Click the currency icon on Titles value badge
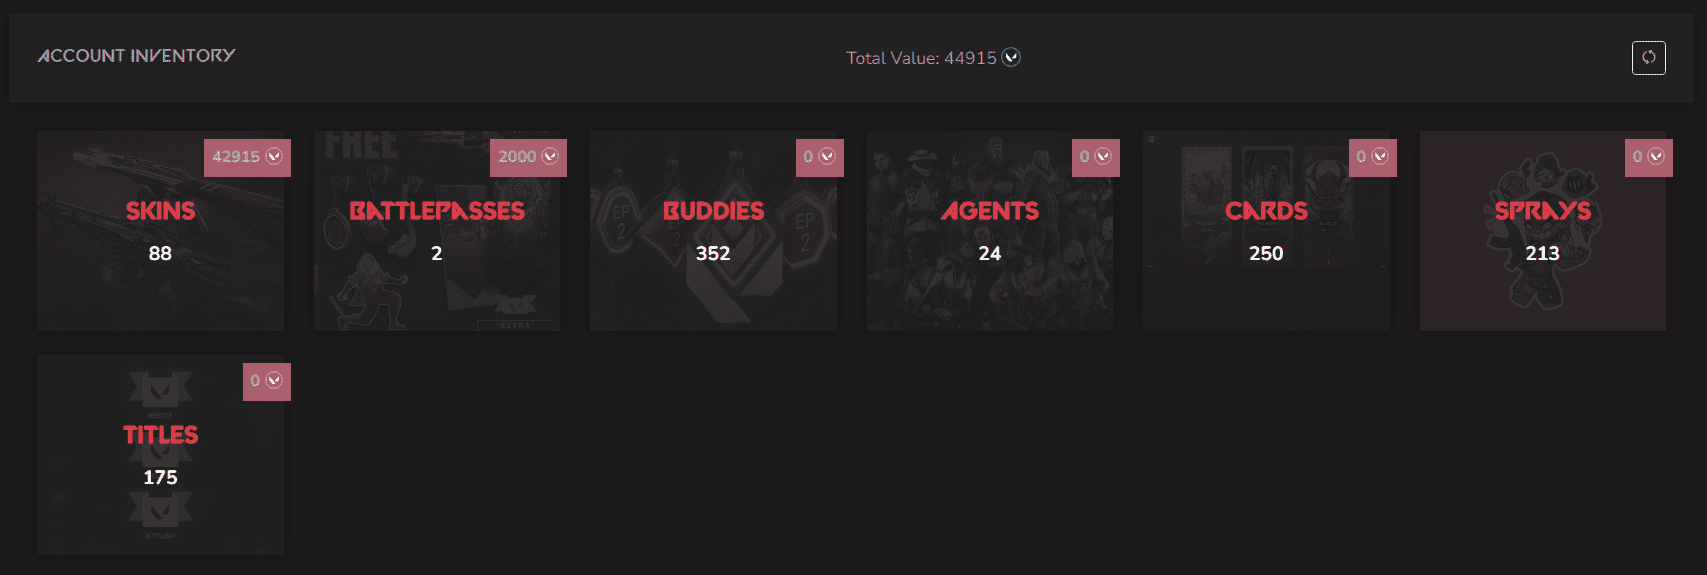Viewport: 1707px width, 575px height. pyautogui.click(x=274, y=381)
